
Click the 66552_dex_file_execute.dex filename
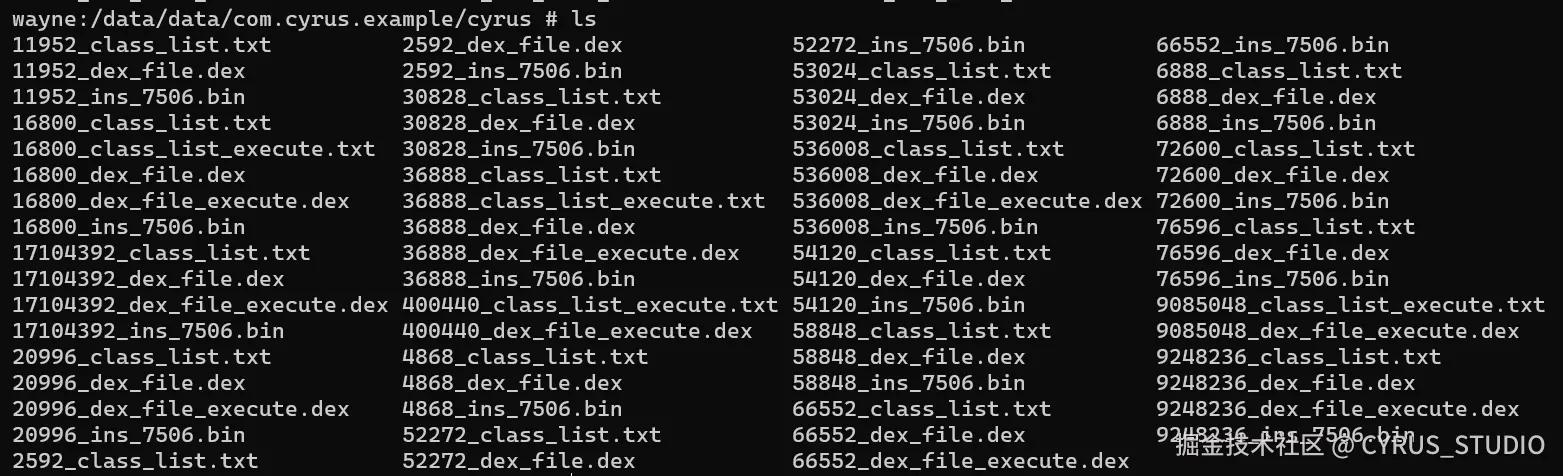point(960,461)
